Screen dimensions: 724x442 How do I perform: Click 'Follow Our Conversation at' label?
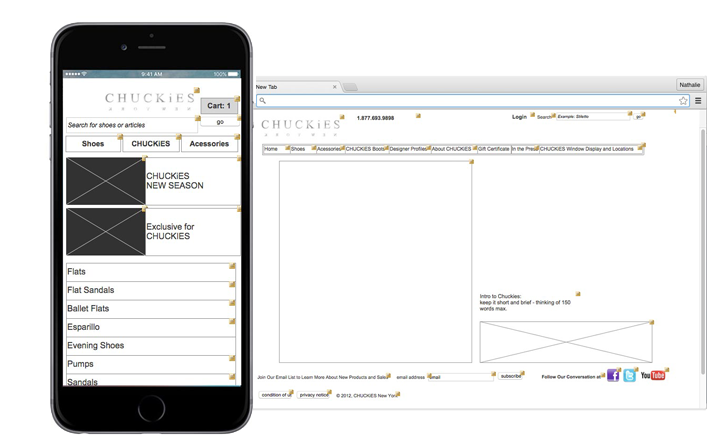click(x=571, y=377)
